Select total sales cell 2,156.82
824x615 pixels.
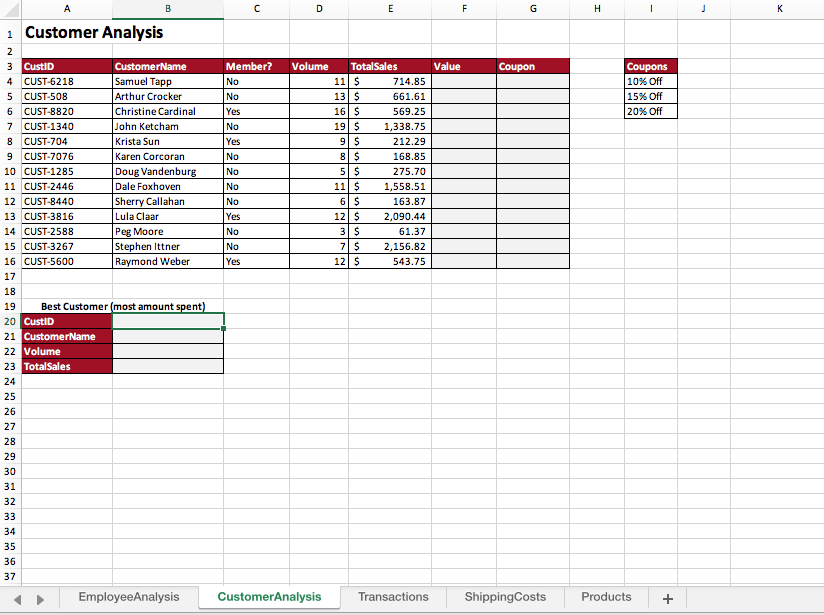390,246
